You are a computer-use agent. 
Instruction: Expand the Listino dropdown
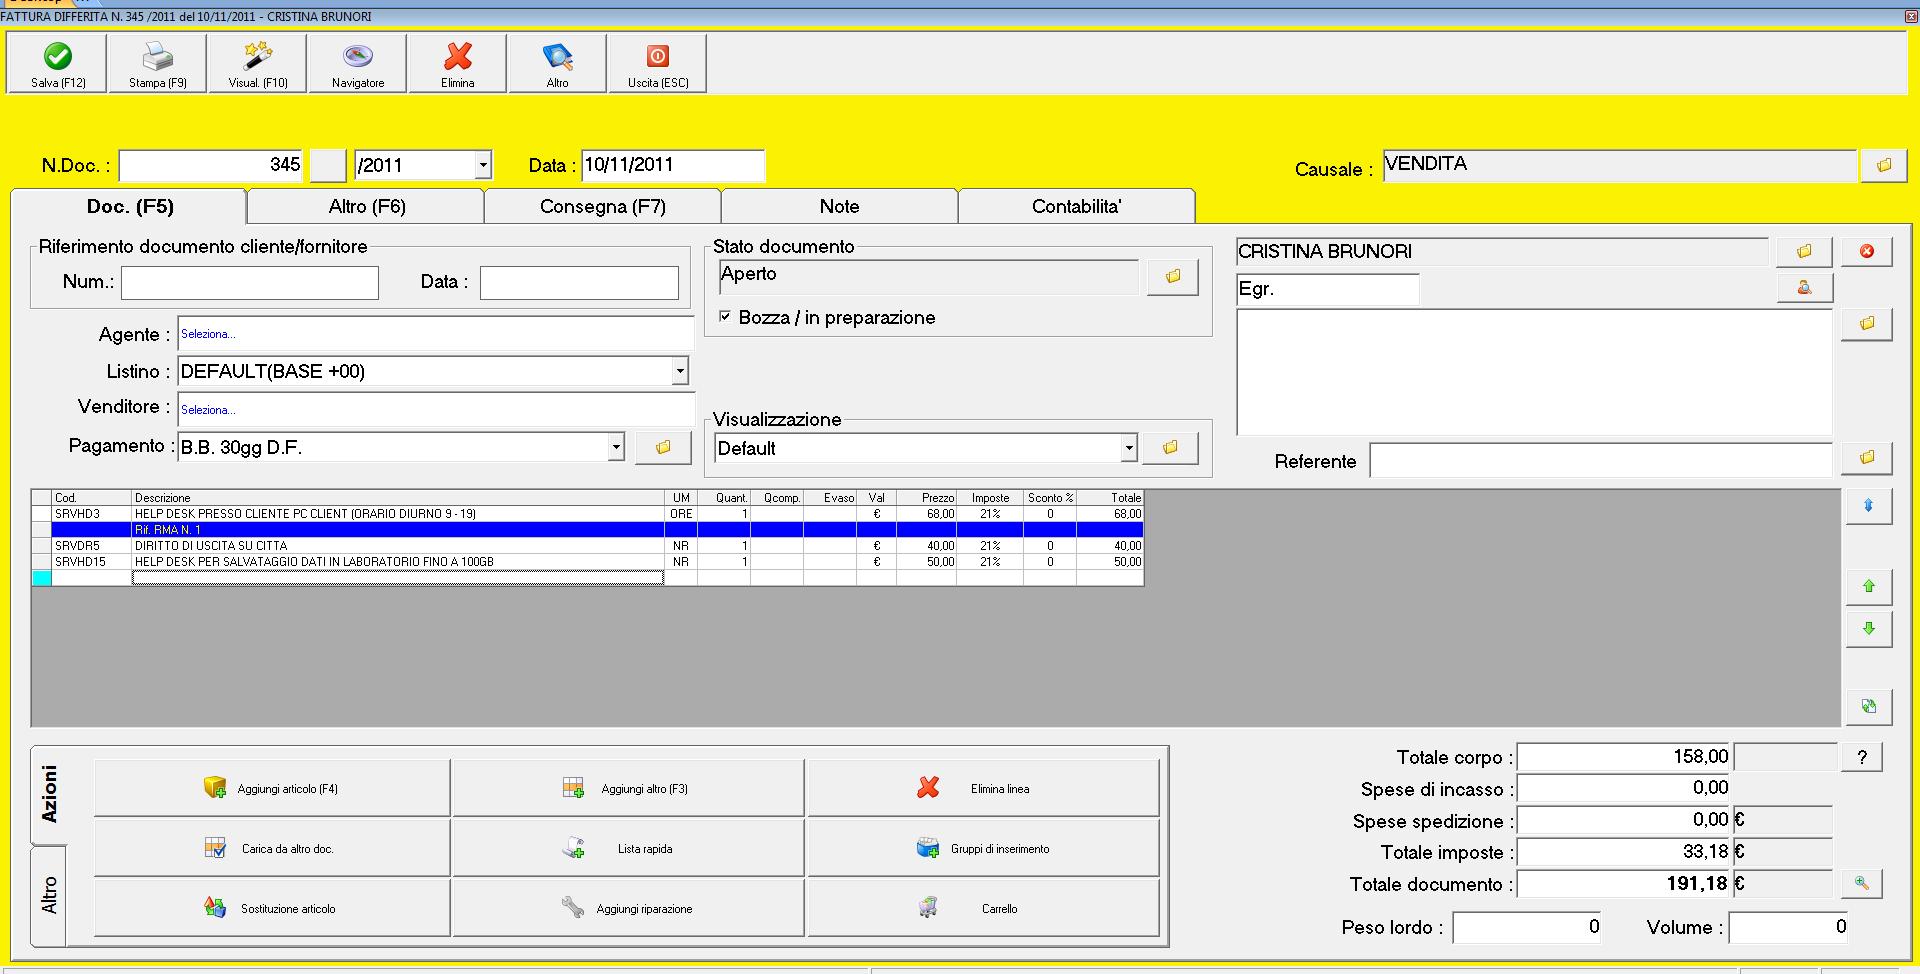[x=680, y=371]
